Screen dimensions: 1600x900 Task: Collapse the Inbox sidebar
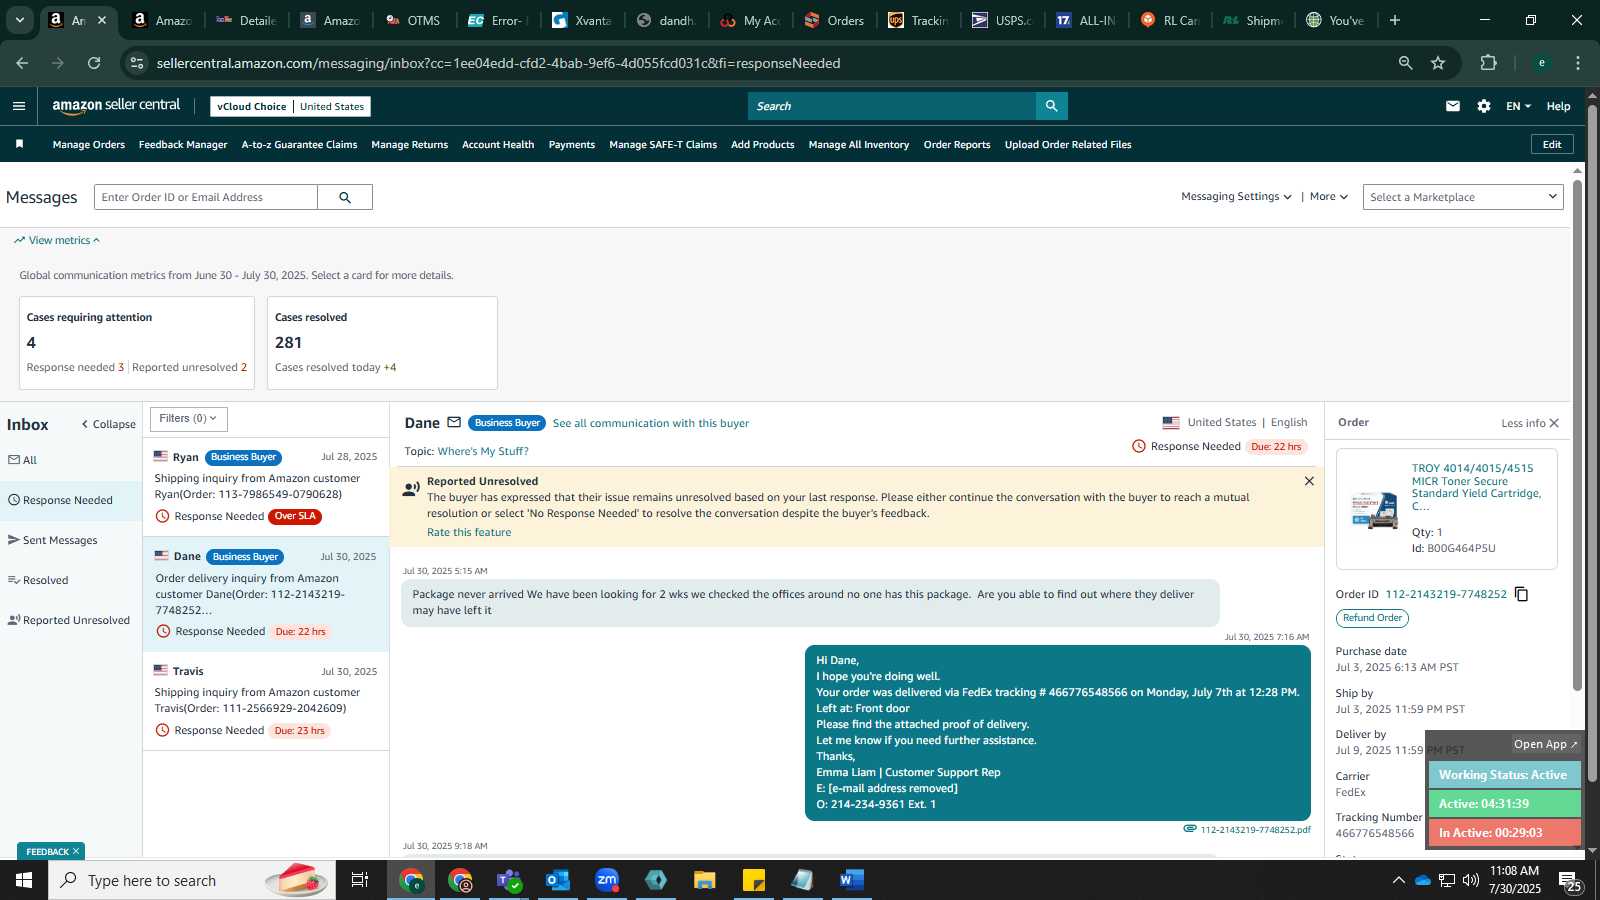click(108, 424)
